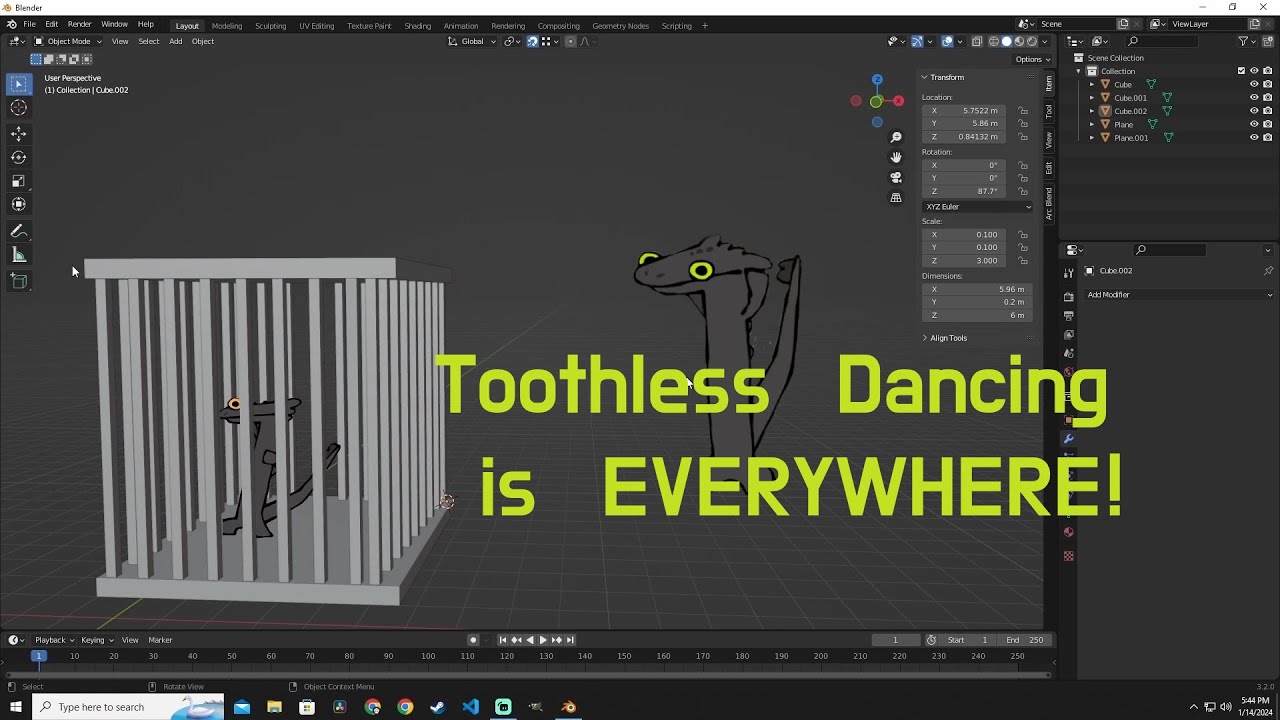
Task: Click the pin icon beside Cube.002
Action: [1268, 271]
